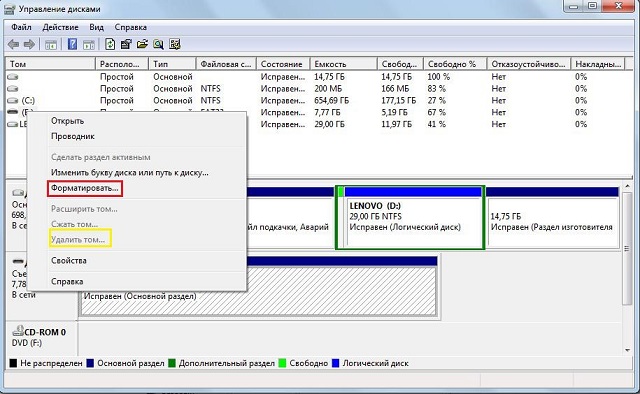Open the Действие menu
This screenshot has width=640, height=394.
60,27
